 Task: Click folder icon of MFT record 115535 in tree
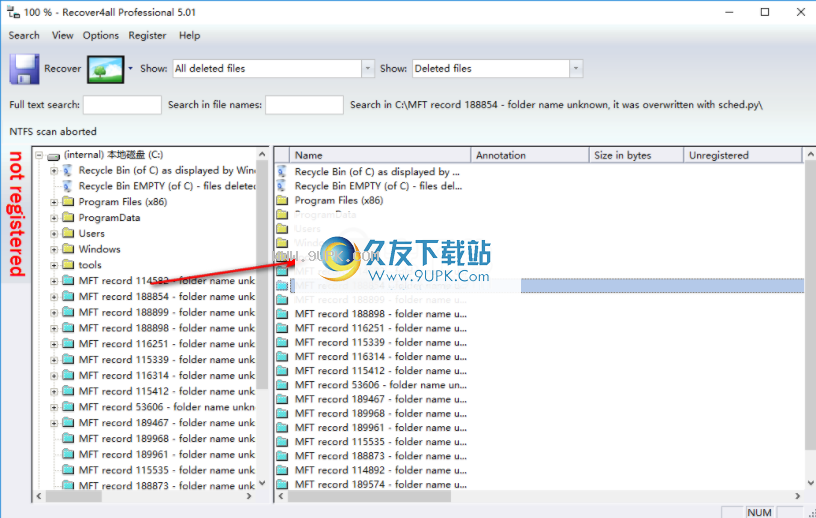(x=68, y=470)
